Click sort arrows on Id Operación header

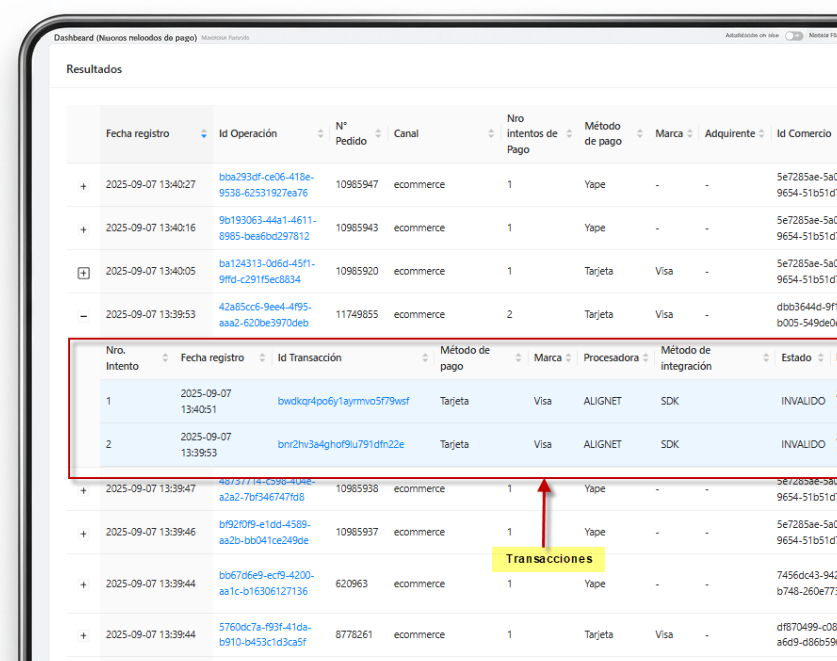pyautogui.click(x=325, y=134)
